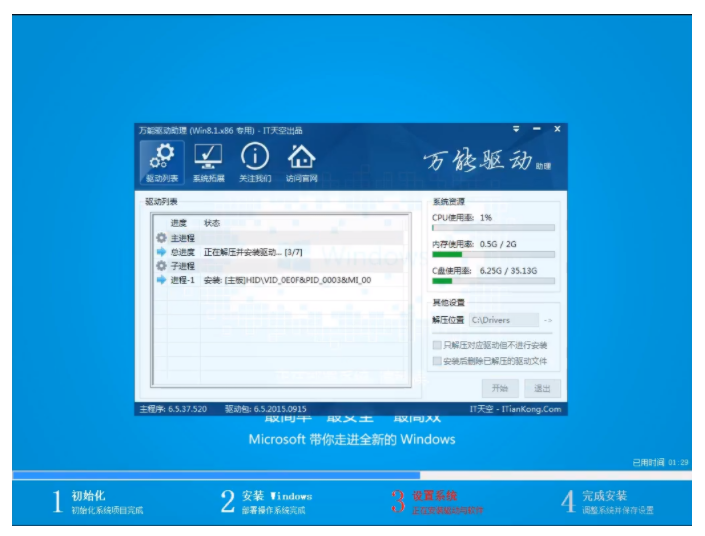Open the title bar dropdown menu arrow

[x=516, y=129]
